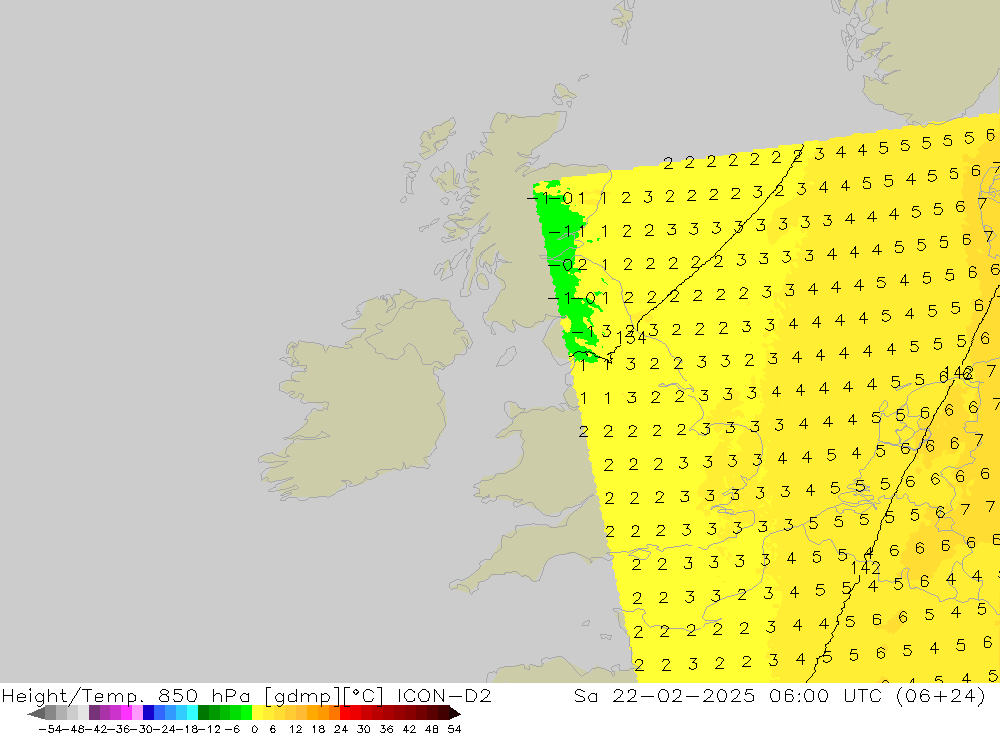Click the grey left arrow end of the color scale
This screenshot has height=733, width=1000.
tap(36, 713)
